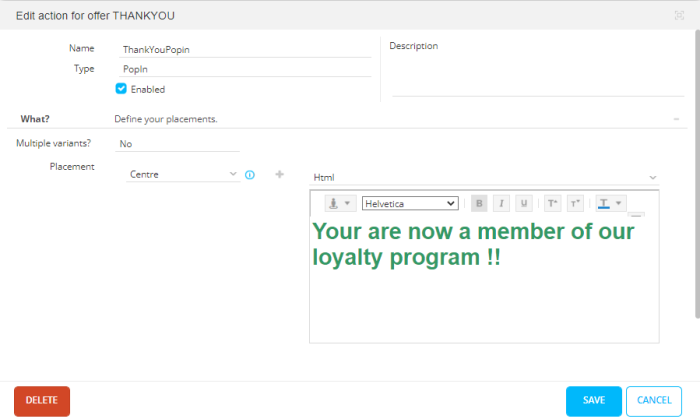
Task: Collapse the What? section
Action: point(677,119)
